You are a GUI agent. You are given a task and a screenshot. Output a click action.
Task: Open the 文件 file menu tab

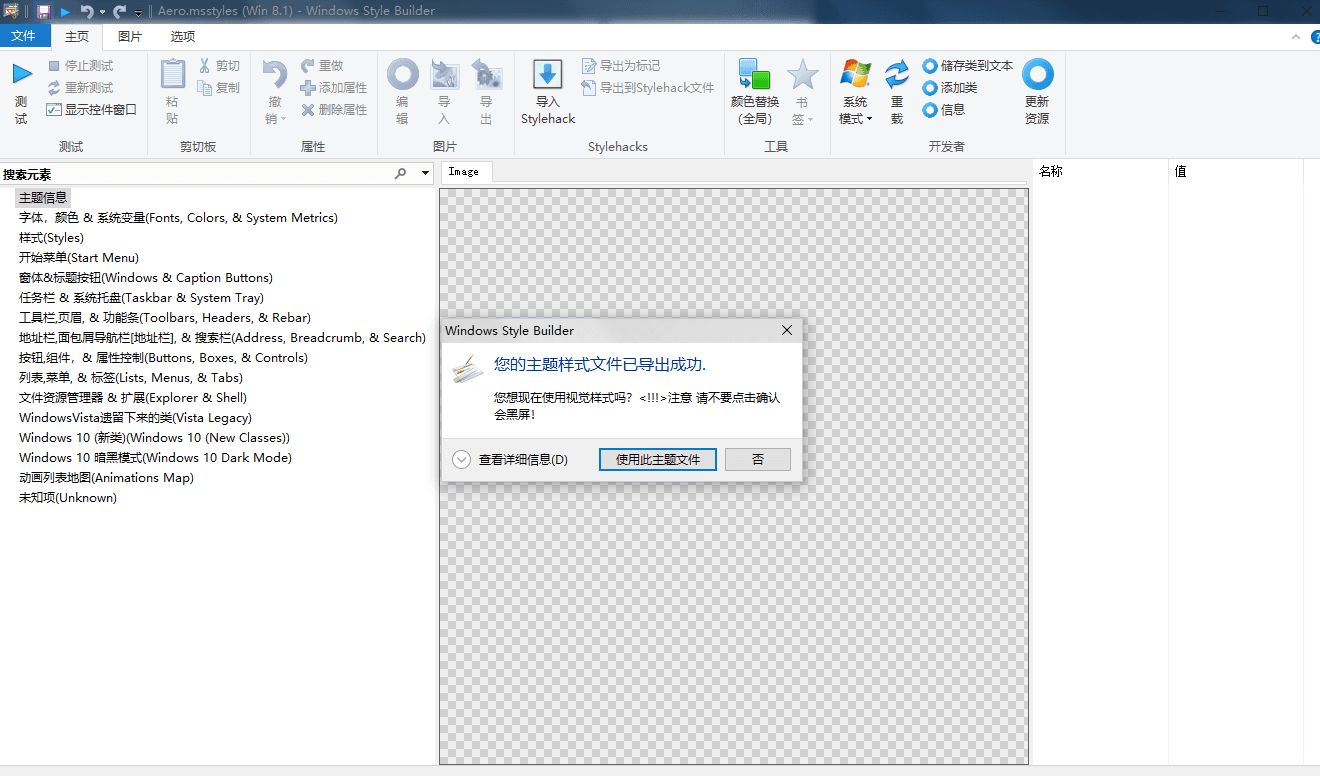point(23,36)
